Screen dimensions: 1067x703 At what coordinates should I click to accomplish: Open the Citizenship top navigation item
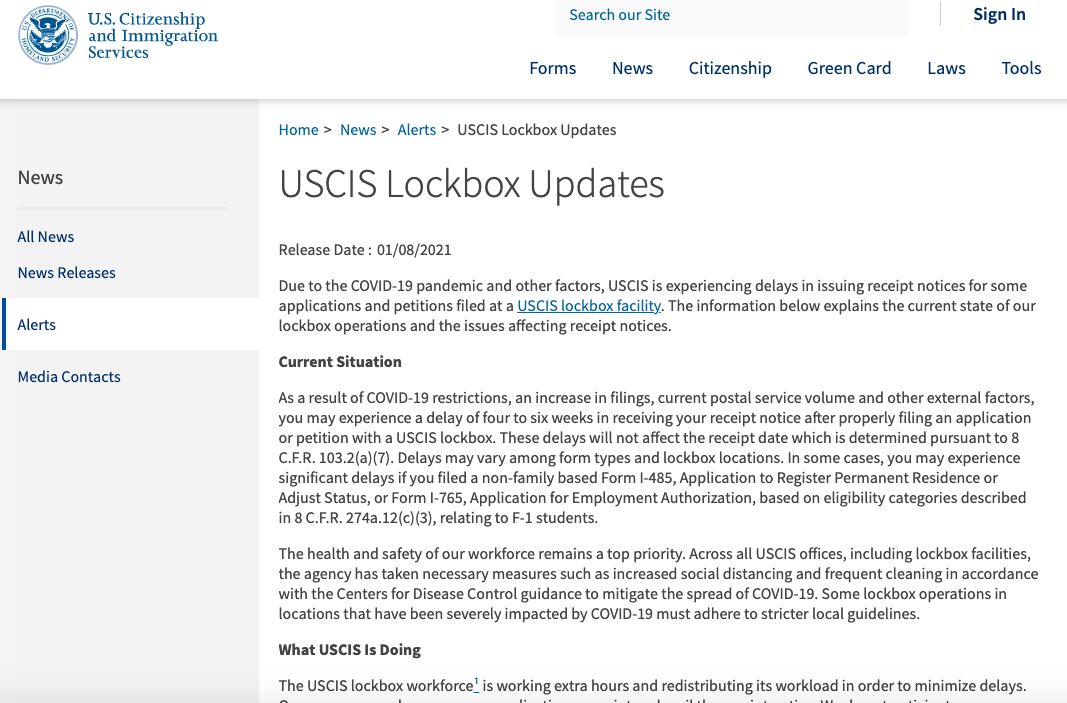point(730,68)
